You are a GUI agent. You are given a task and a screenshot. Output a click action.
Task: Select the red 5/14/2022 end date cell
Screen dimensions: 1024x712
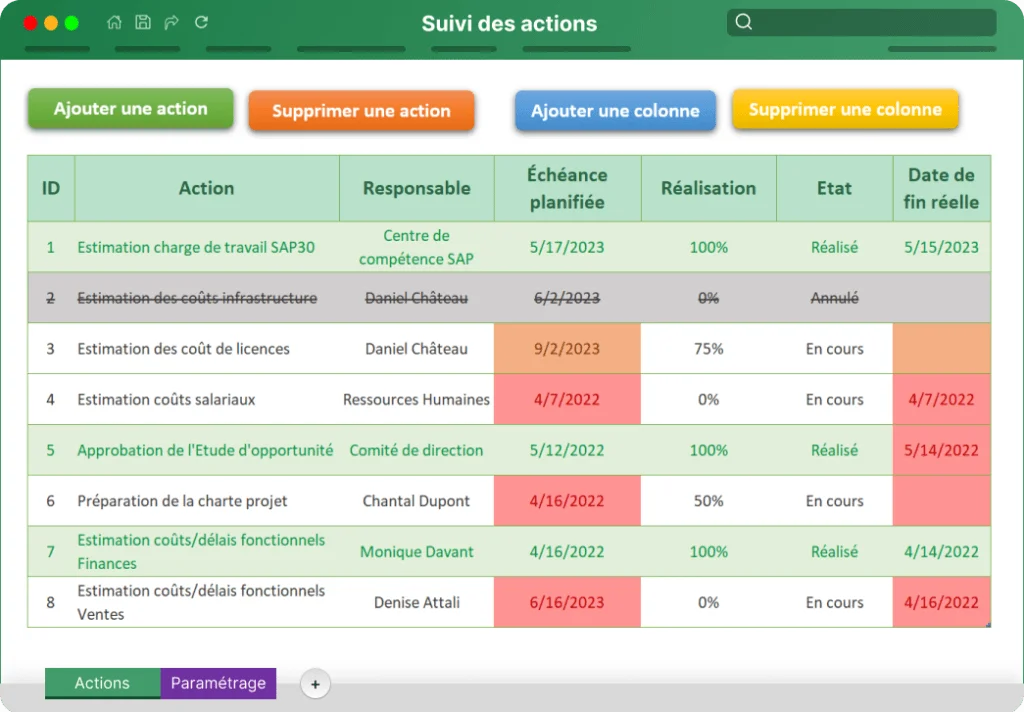pos(942,450)
